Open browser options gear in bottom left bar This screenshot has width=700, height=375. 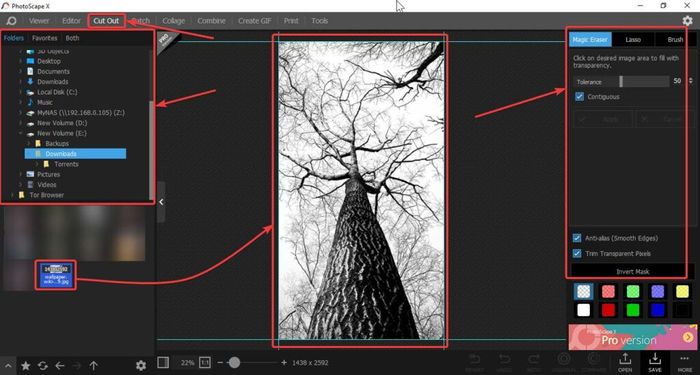[141, 366]
